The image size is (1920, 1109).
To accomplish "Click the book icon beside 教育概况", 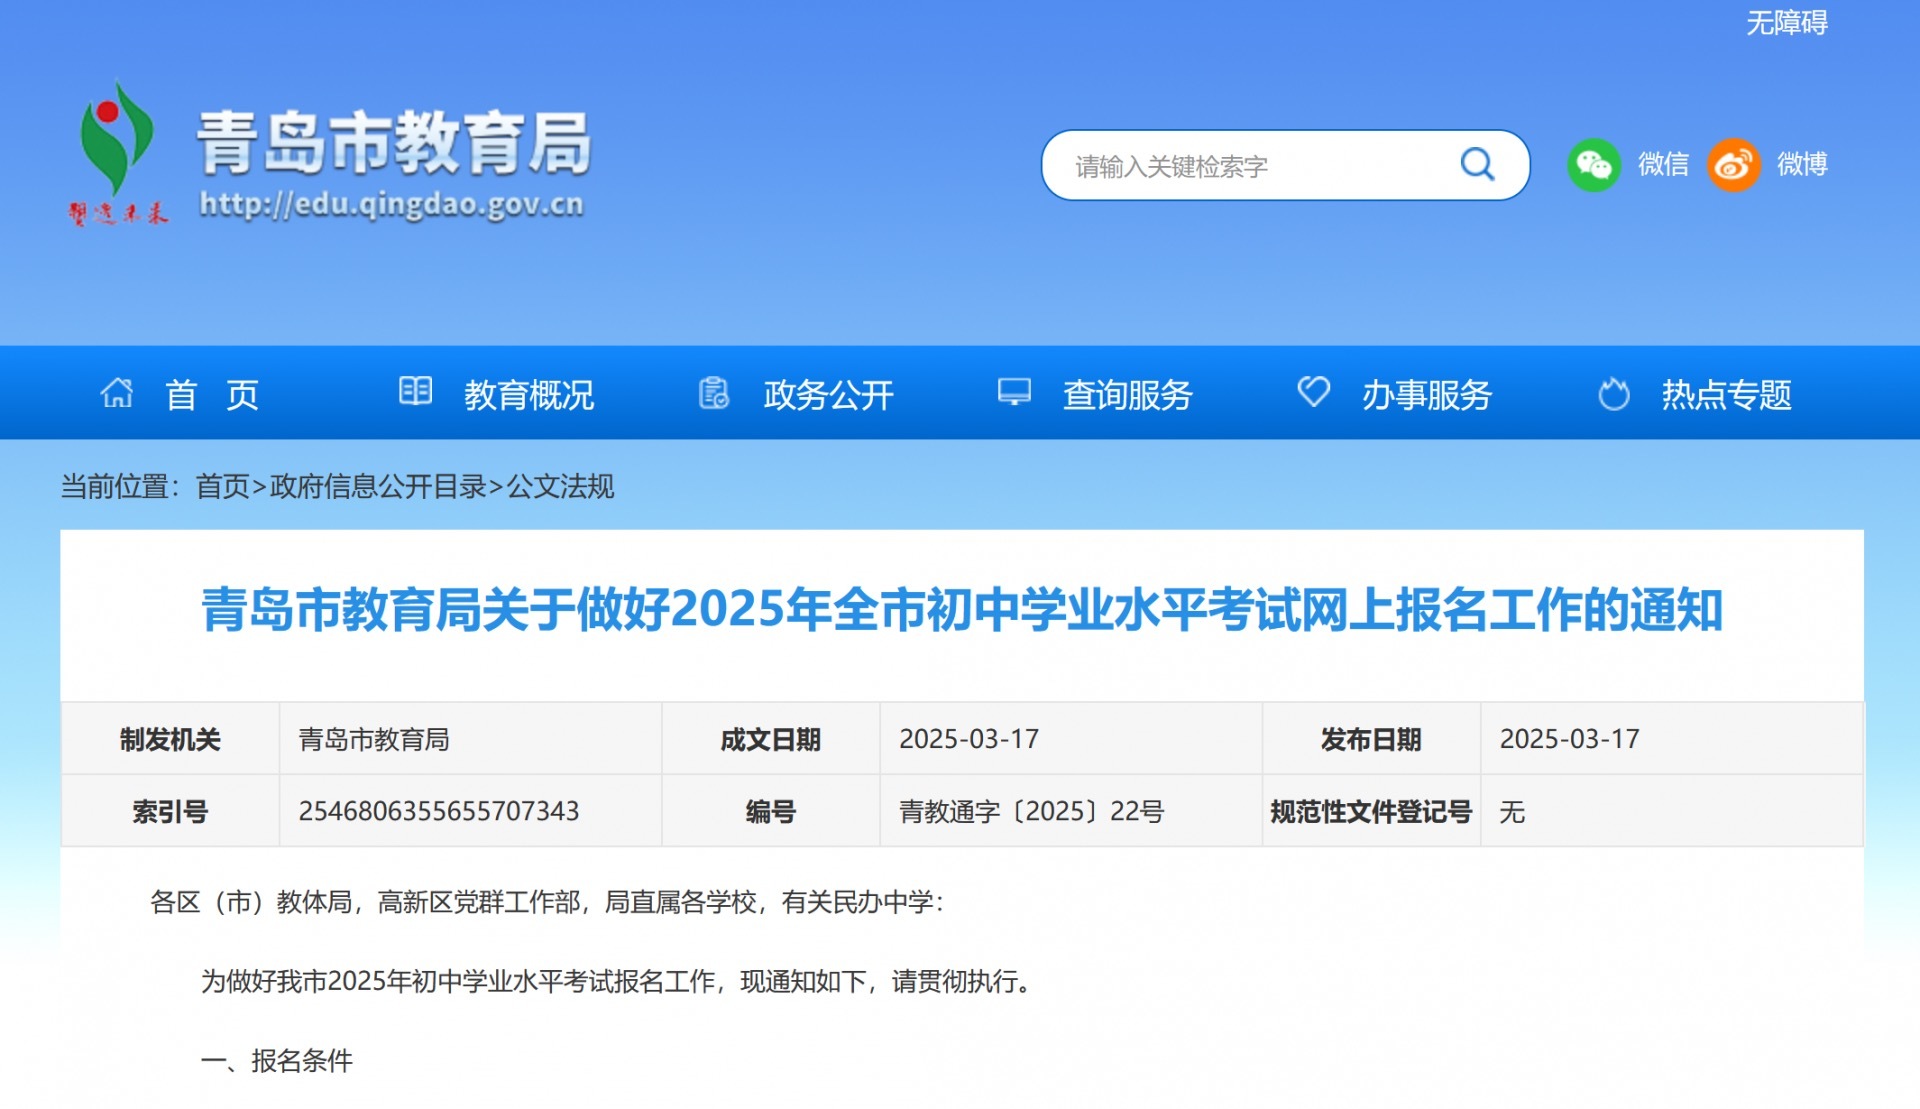I will [415, 391].
